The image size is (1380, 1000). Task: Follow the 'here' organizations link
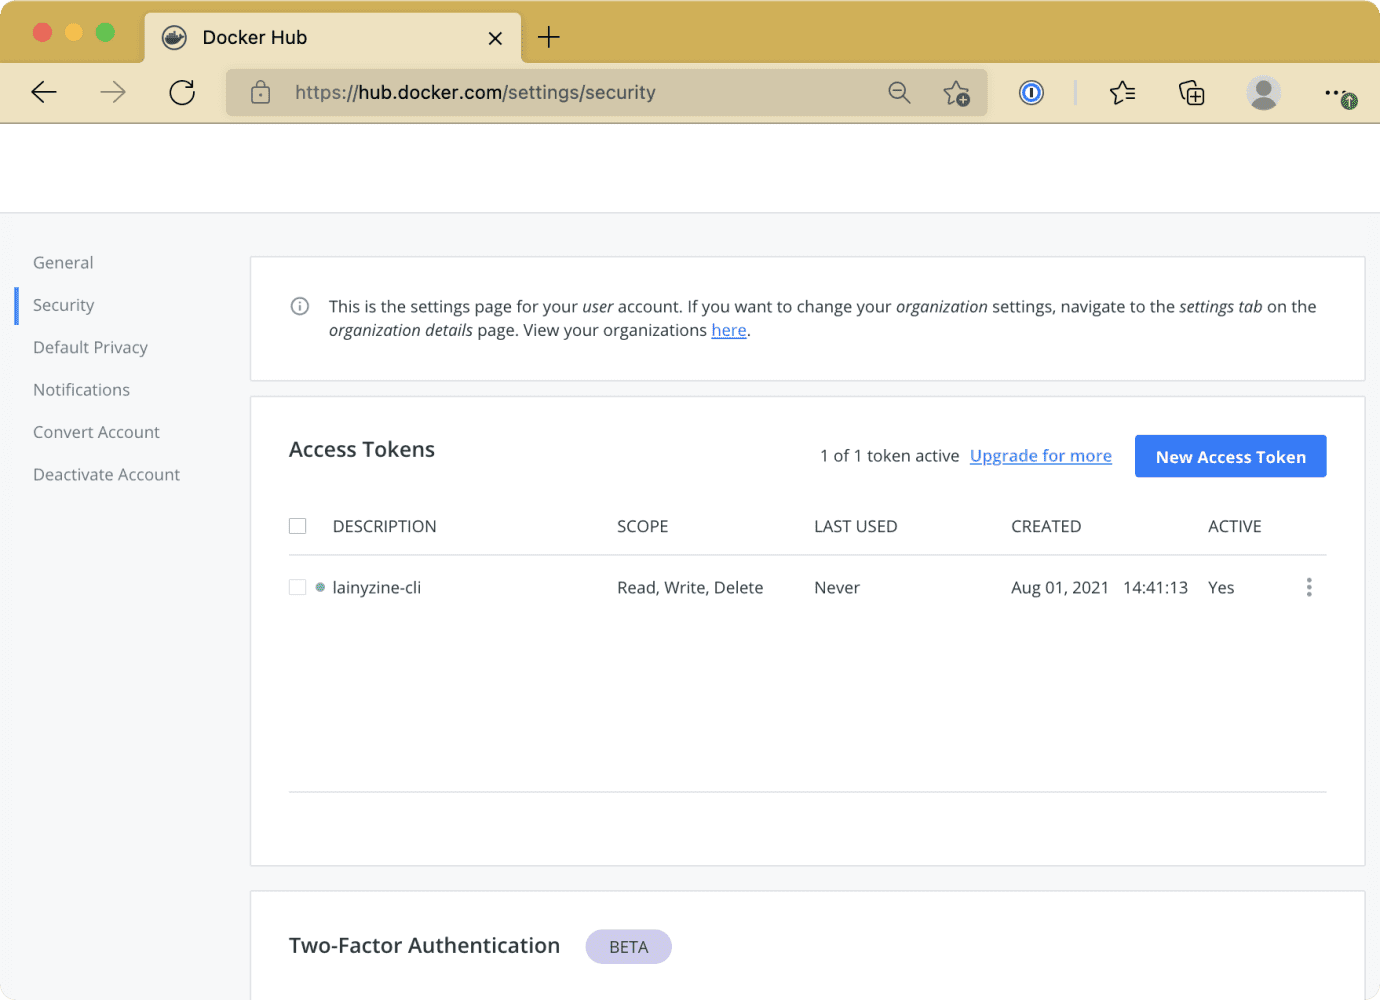729,330
